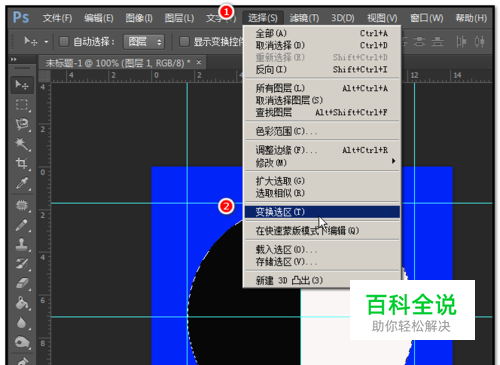Open the 滤镜(T) menu
The image size is (500, 365).
[x=304, y=18]
